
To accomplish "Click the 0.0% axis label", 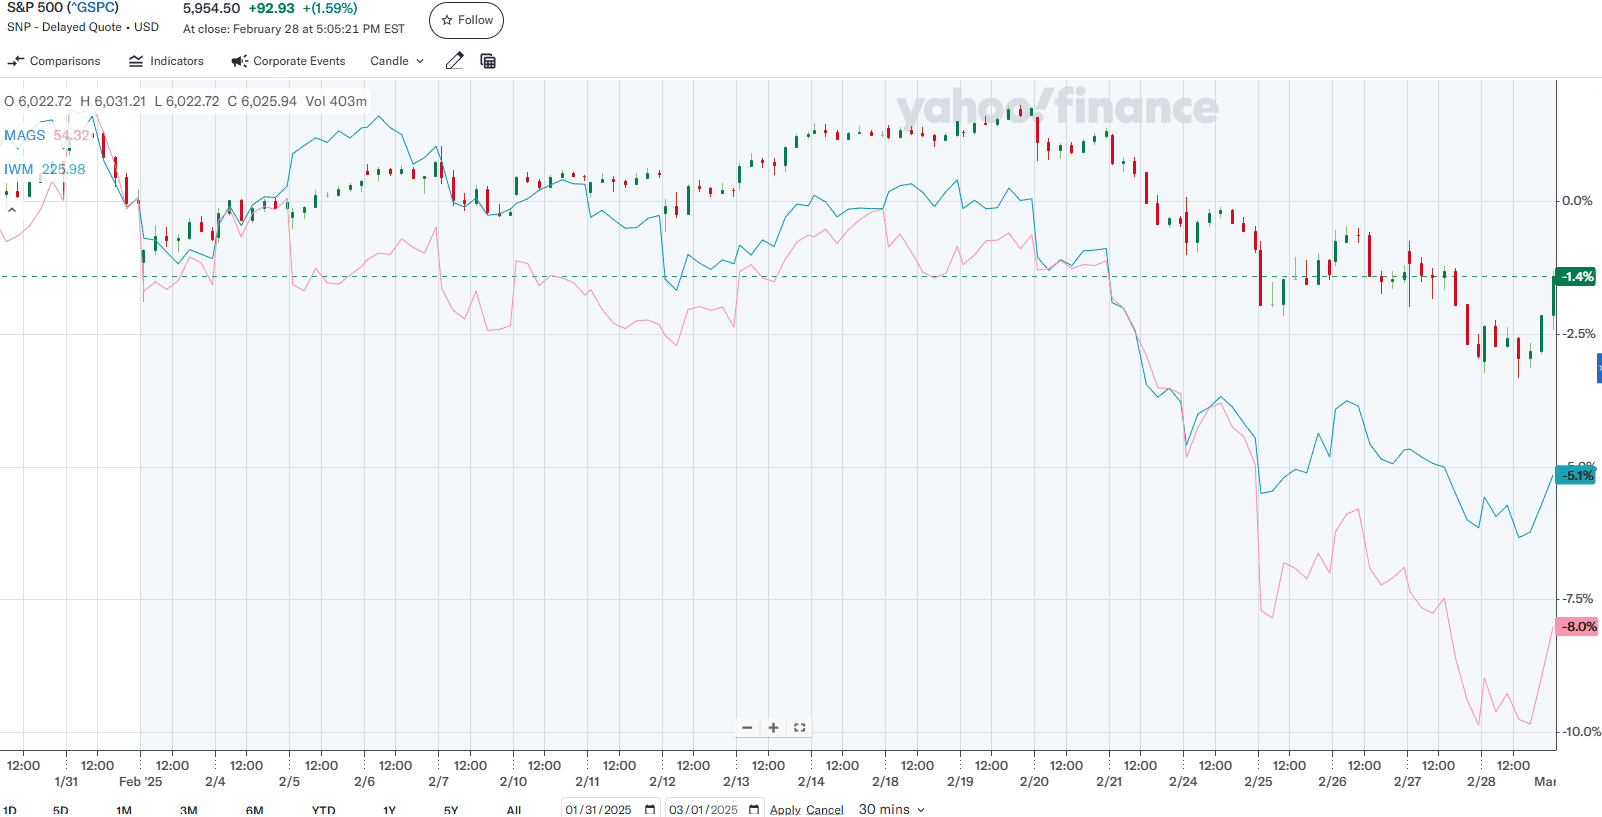I will (1578, 201).
